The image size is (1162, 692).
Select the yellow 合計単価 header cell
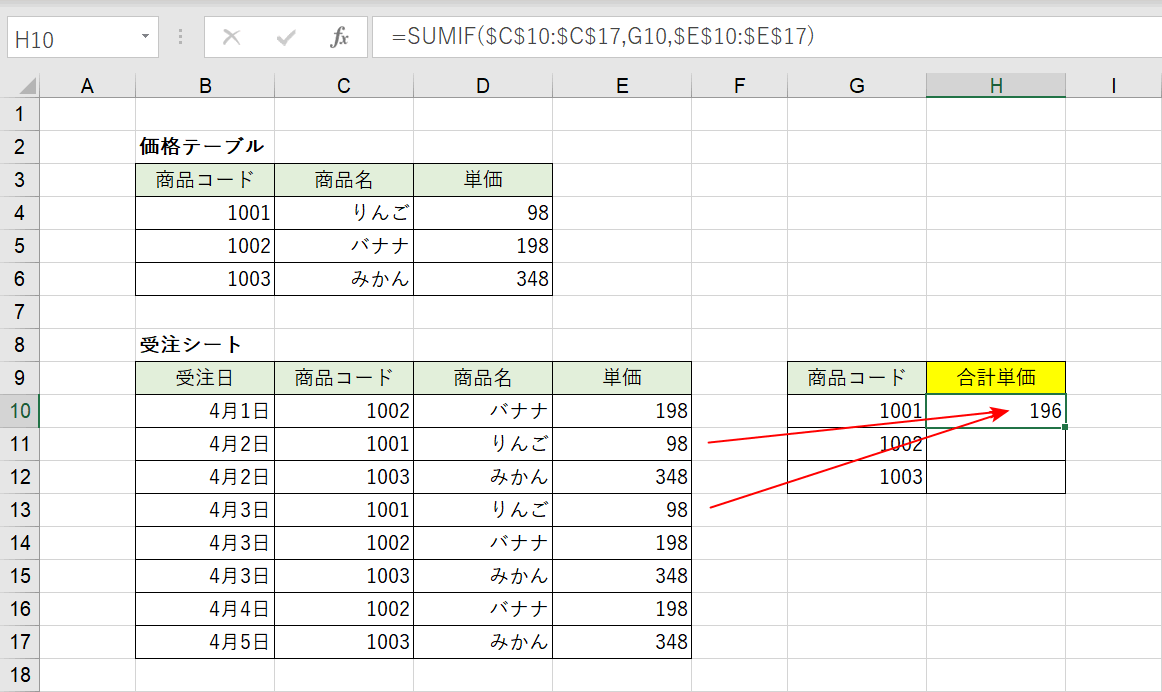[x=996, y=377]
